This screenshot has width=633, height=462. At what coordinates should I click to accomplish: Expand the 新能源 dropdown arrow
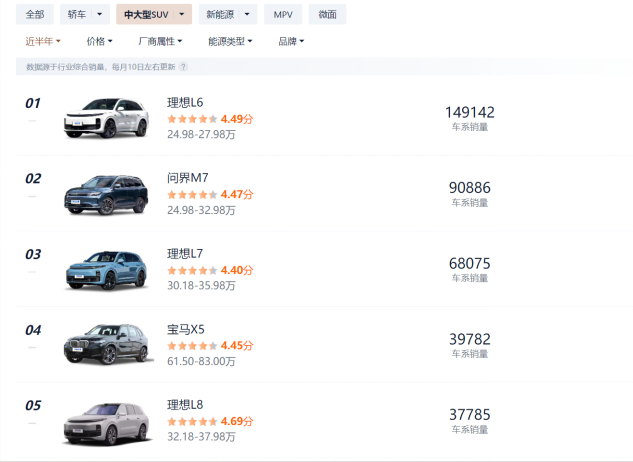pos(247,15)
